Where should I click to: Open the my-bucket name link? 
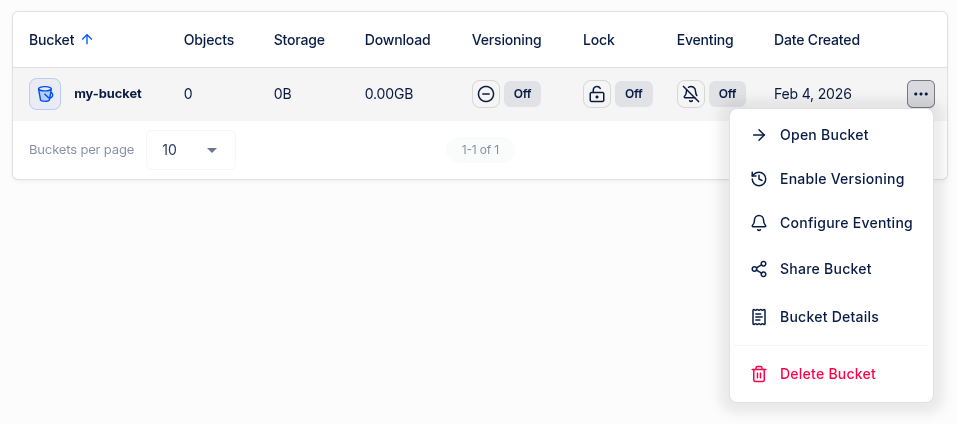(108, 94)
